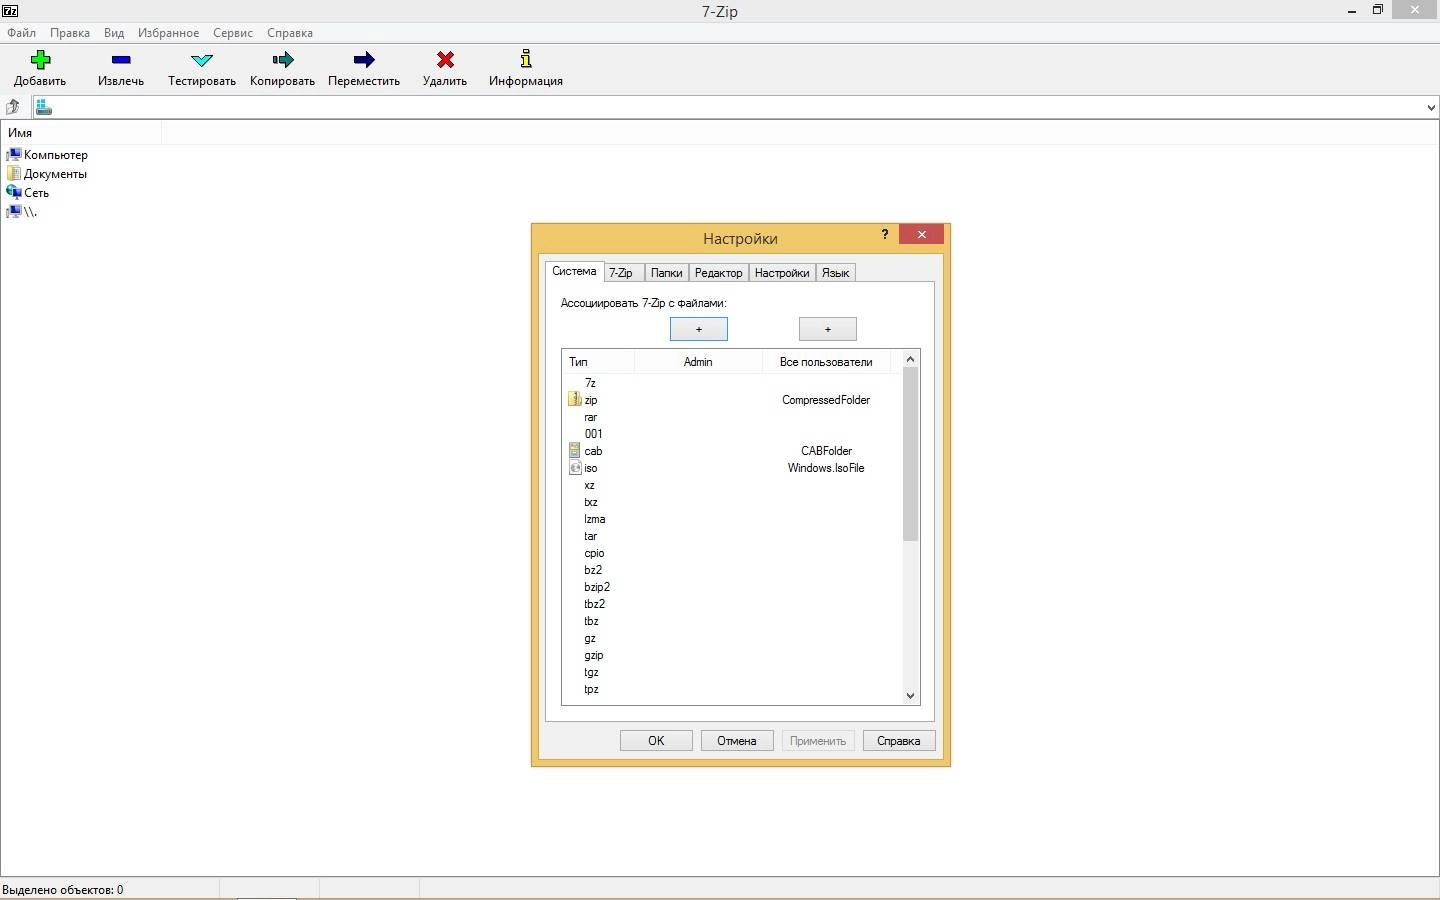The image size is (1440, 900).
Task: Click the file type list scroll up arrow
Action: click(x=910, y=359)
